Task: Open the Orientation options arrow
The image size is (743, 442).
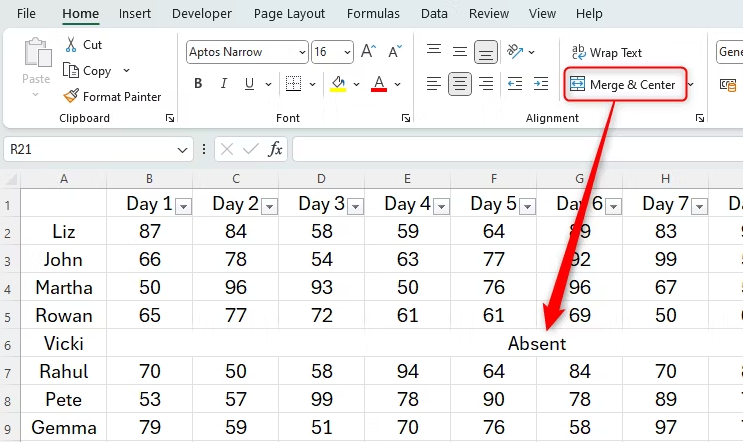Action: (x=532, y=52)
